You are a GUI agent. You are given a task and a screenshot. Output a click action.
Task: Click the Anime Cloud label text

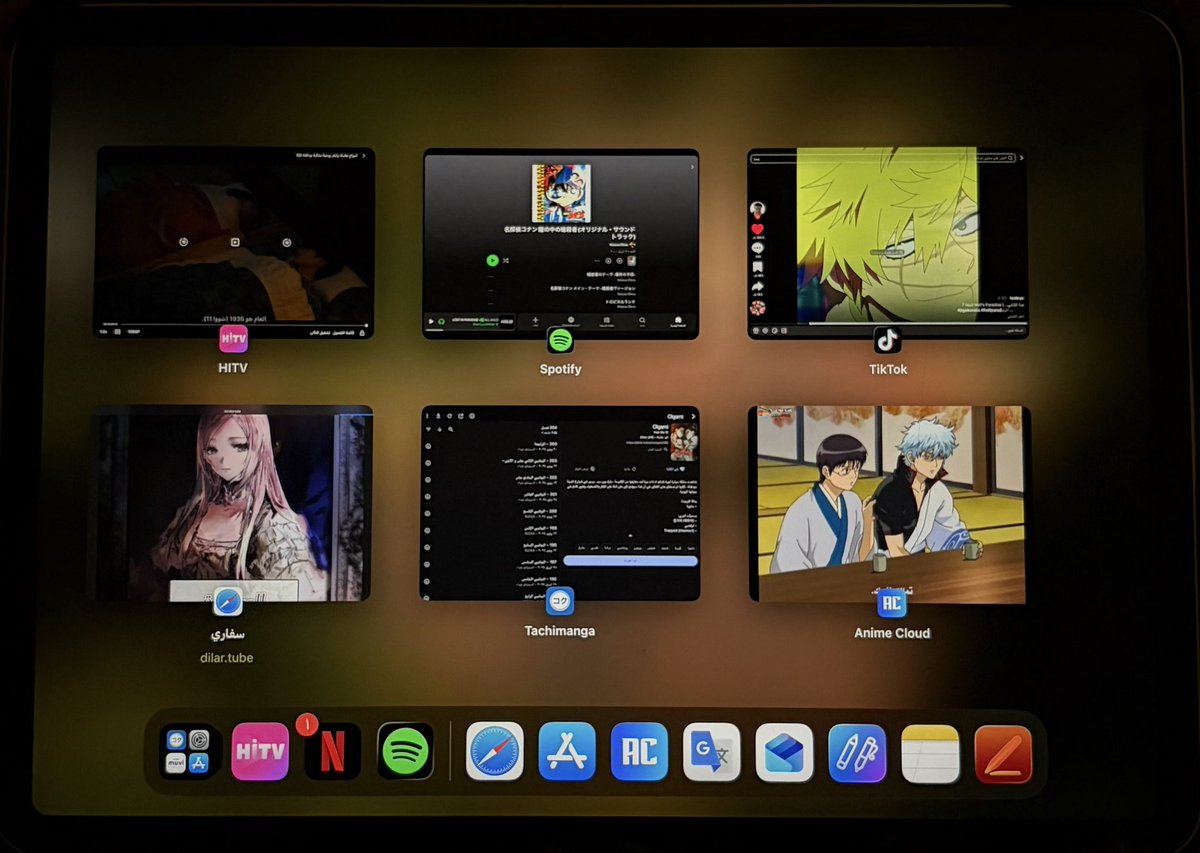[892, 633]
